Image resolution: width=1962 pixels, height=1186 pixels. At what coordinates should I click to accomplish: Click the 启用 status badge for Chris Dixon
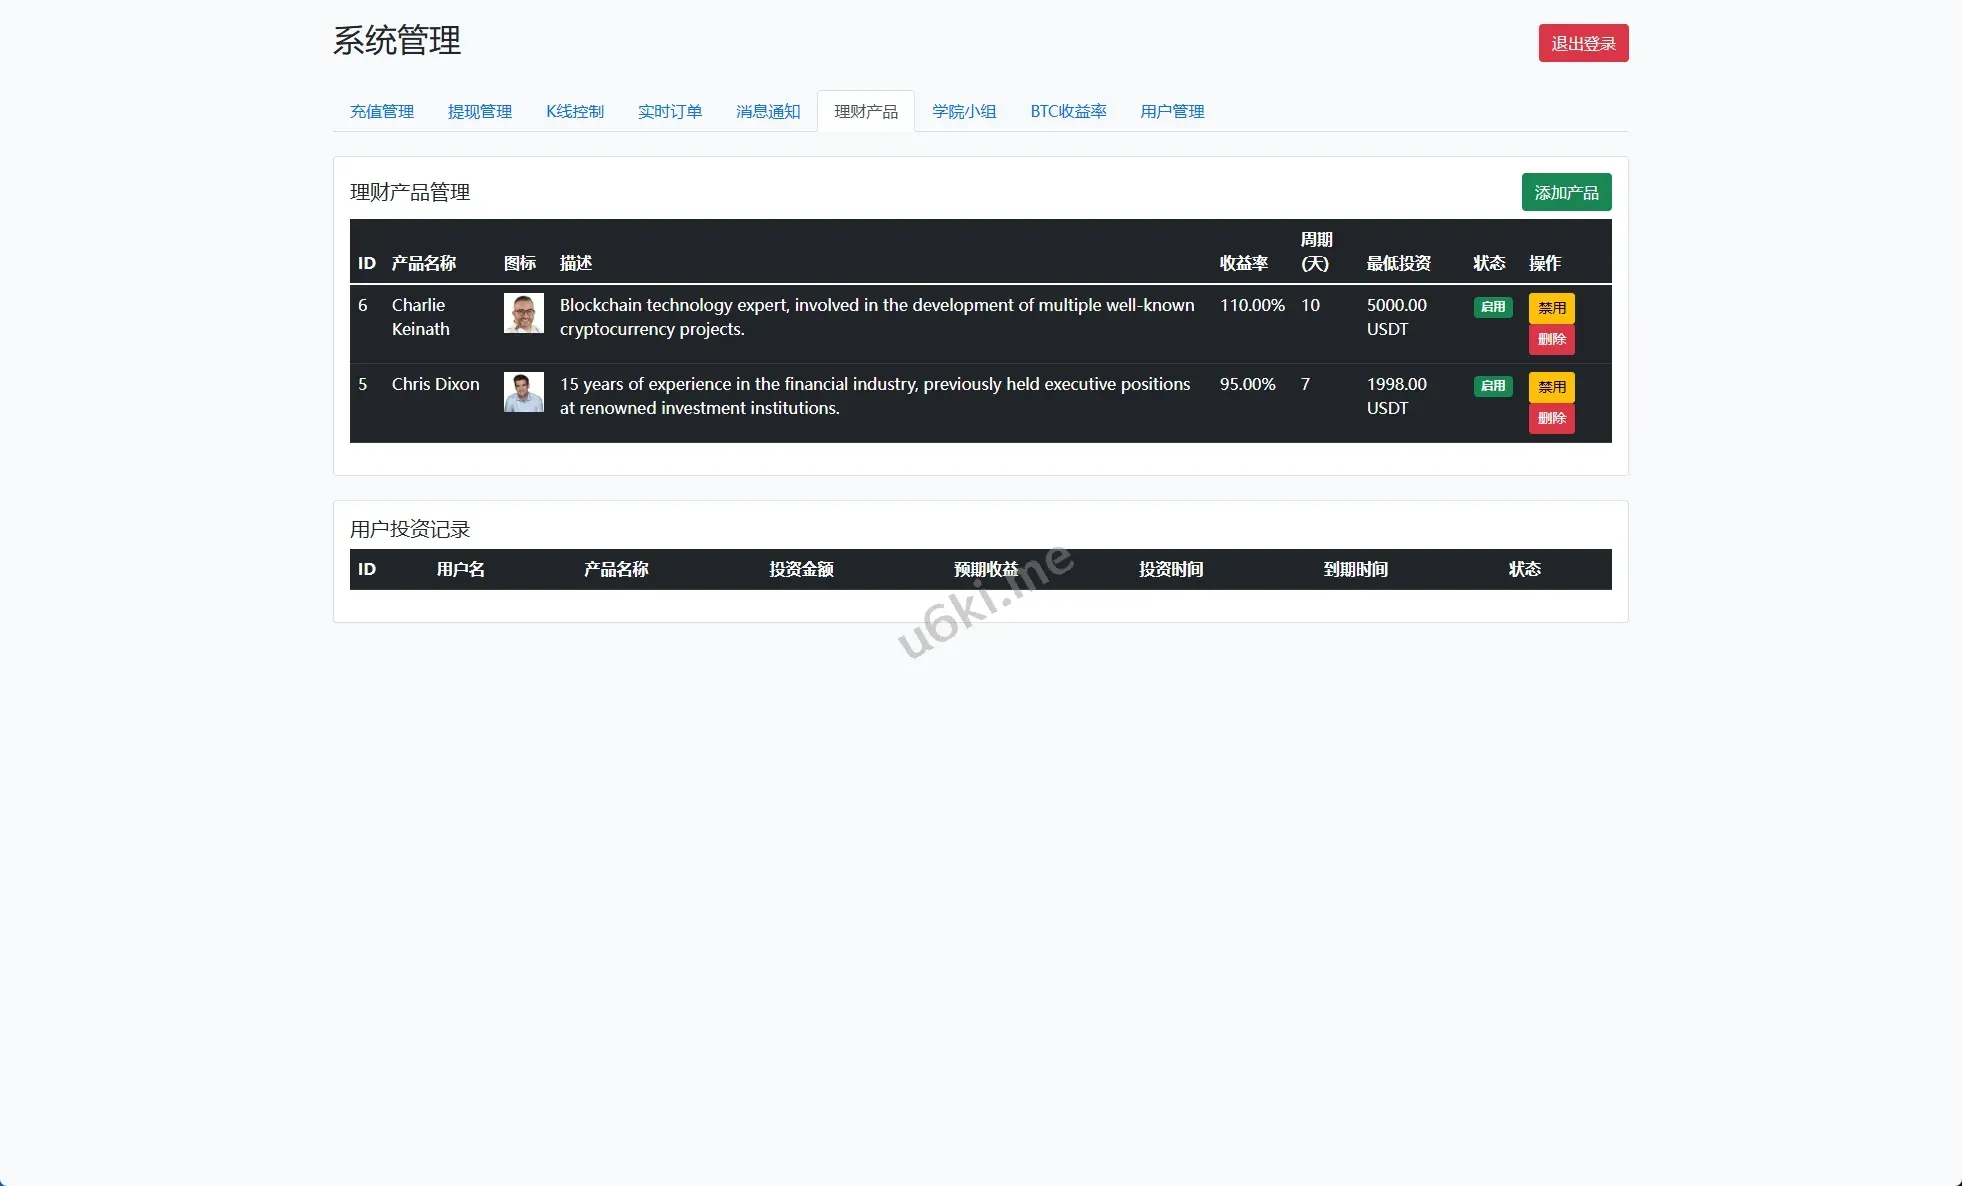pos(1493,386)
